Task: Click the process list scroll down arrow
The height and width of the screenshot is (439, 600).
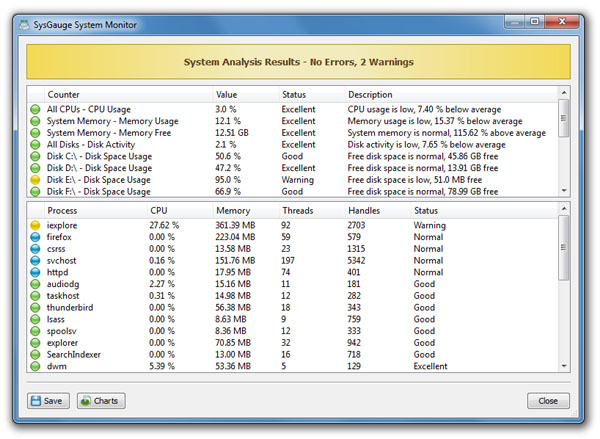Action: [564, 366]
